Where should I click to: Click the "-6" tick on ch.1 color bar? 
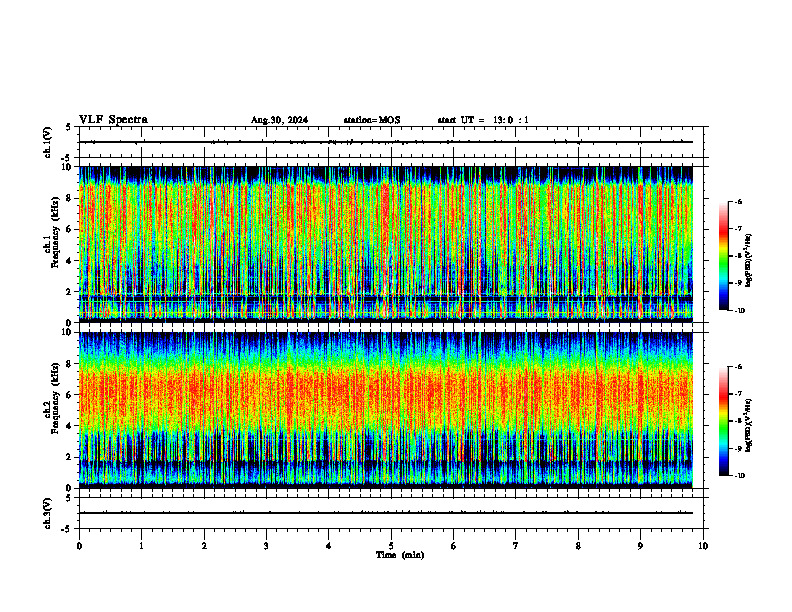pyautogui.click(x=738, y=201)
